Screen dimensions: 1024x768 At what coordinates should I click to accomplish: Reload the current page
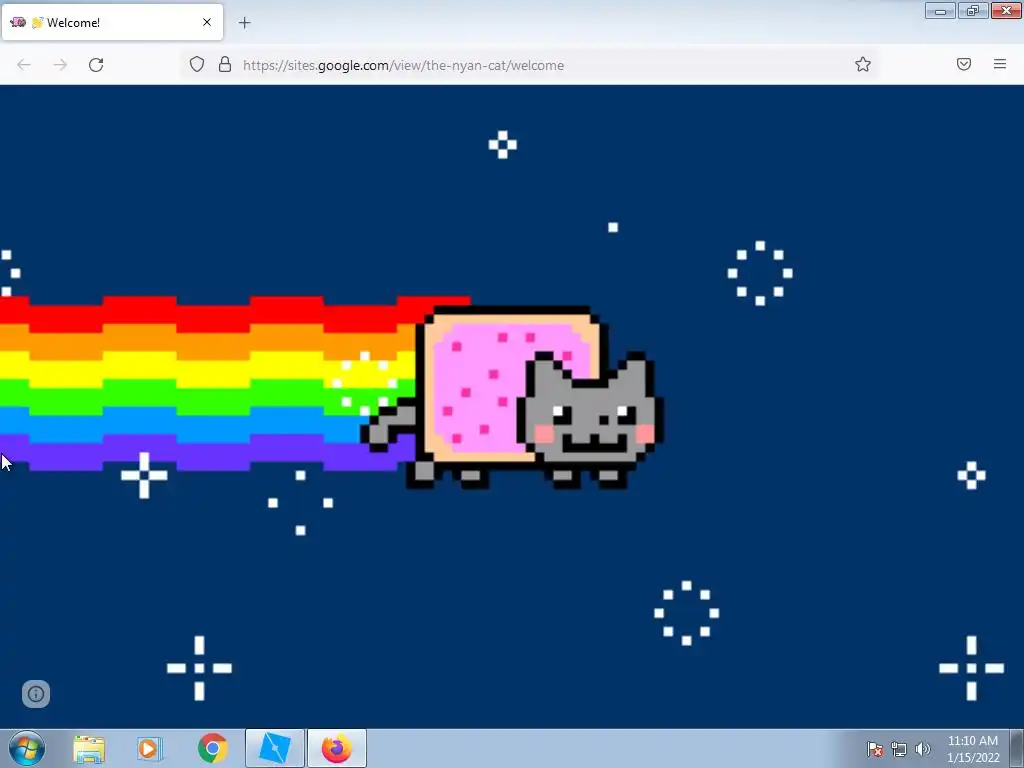pyautogui.click(x=96, y=65)
